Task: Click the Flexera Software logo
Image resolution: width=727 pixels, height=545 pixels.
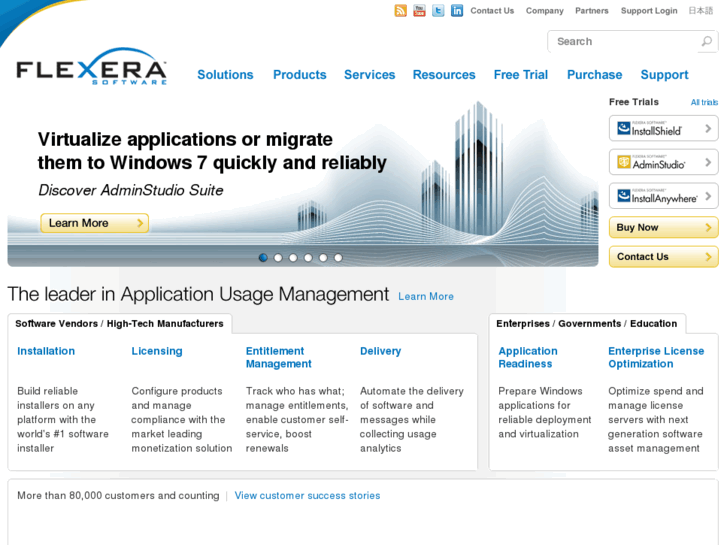Action: pos(91,68)
